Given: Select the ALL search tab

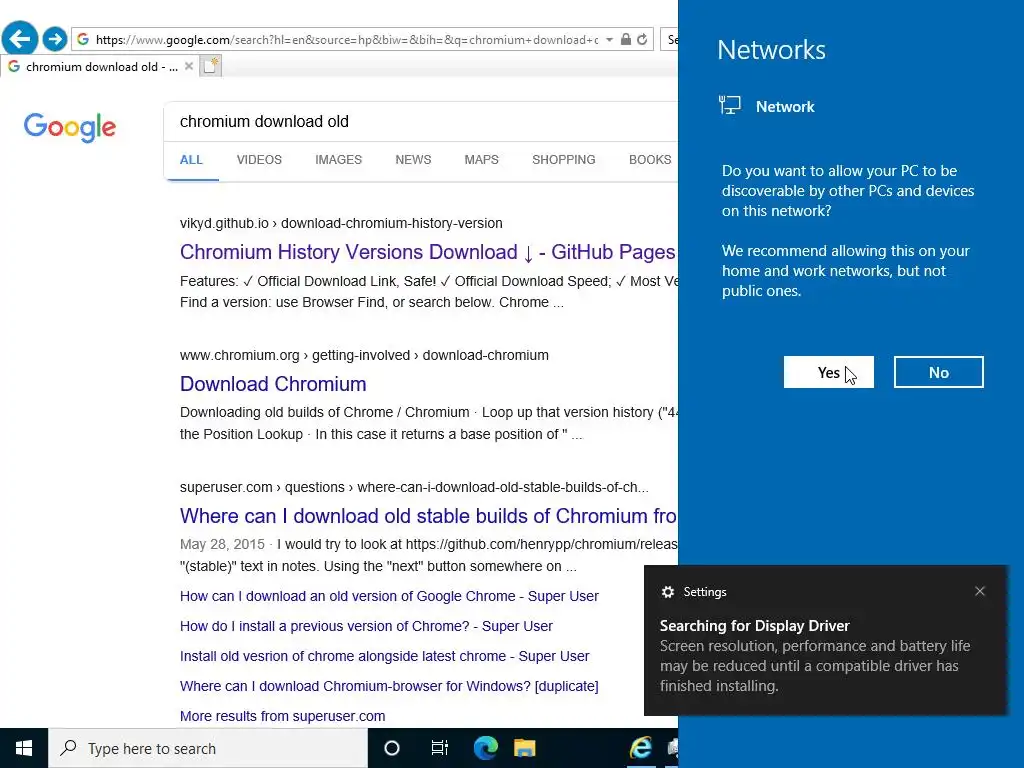Looking at the screenshot, I should (191, 160).
